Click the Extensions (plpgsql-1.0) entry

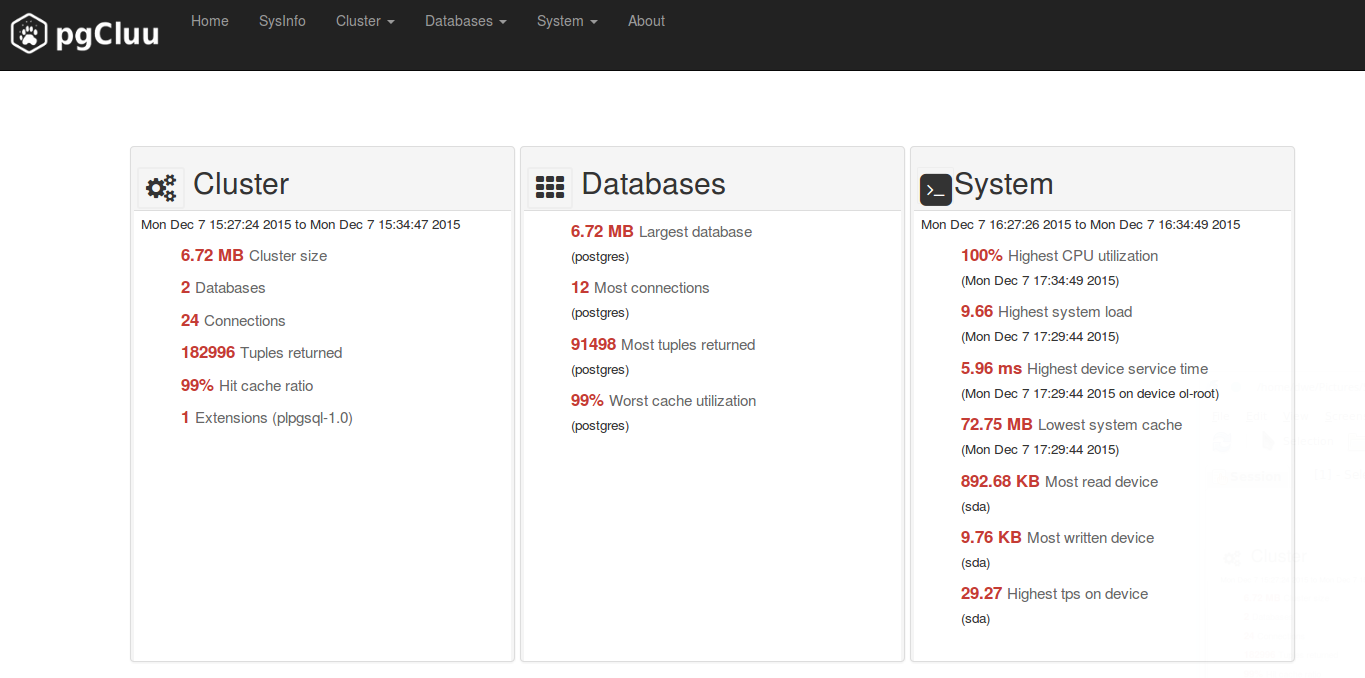tap(267, 418)
